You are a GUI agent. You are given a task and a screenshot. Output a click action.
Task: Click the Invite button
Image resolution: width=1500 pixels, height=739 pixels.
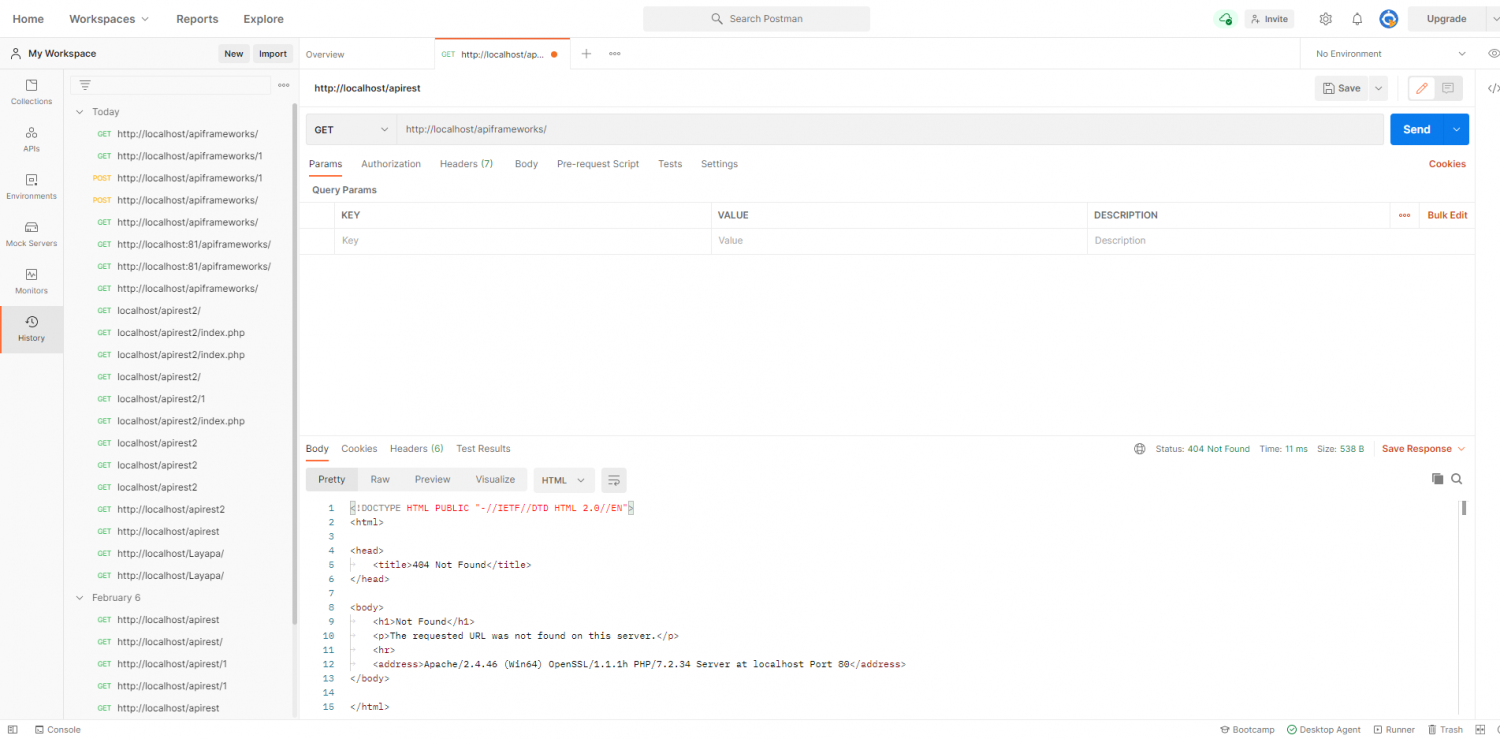(x=1269, y=19)
